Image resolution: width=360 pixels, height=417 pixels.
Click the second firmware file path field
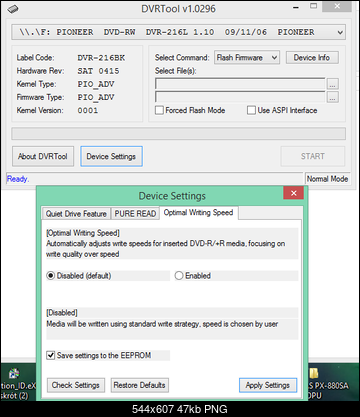240,97
